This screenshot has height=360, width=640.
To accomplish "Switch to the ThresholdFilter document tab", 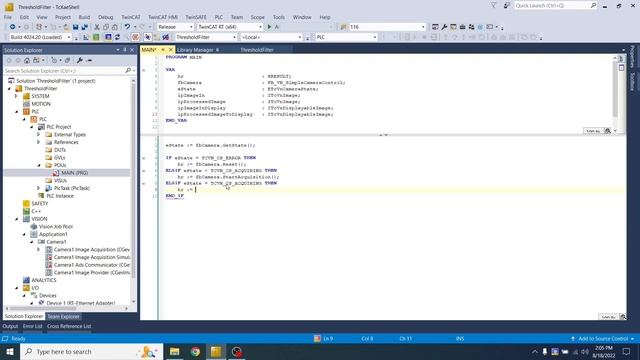I will [257, 50].
